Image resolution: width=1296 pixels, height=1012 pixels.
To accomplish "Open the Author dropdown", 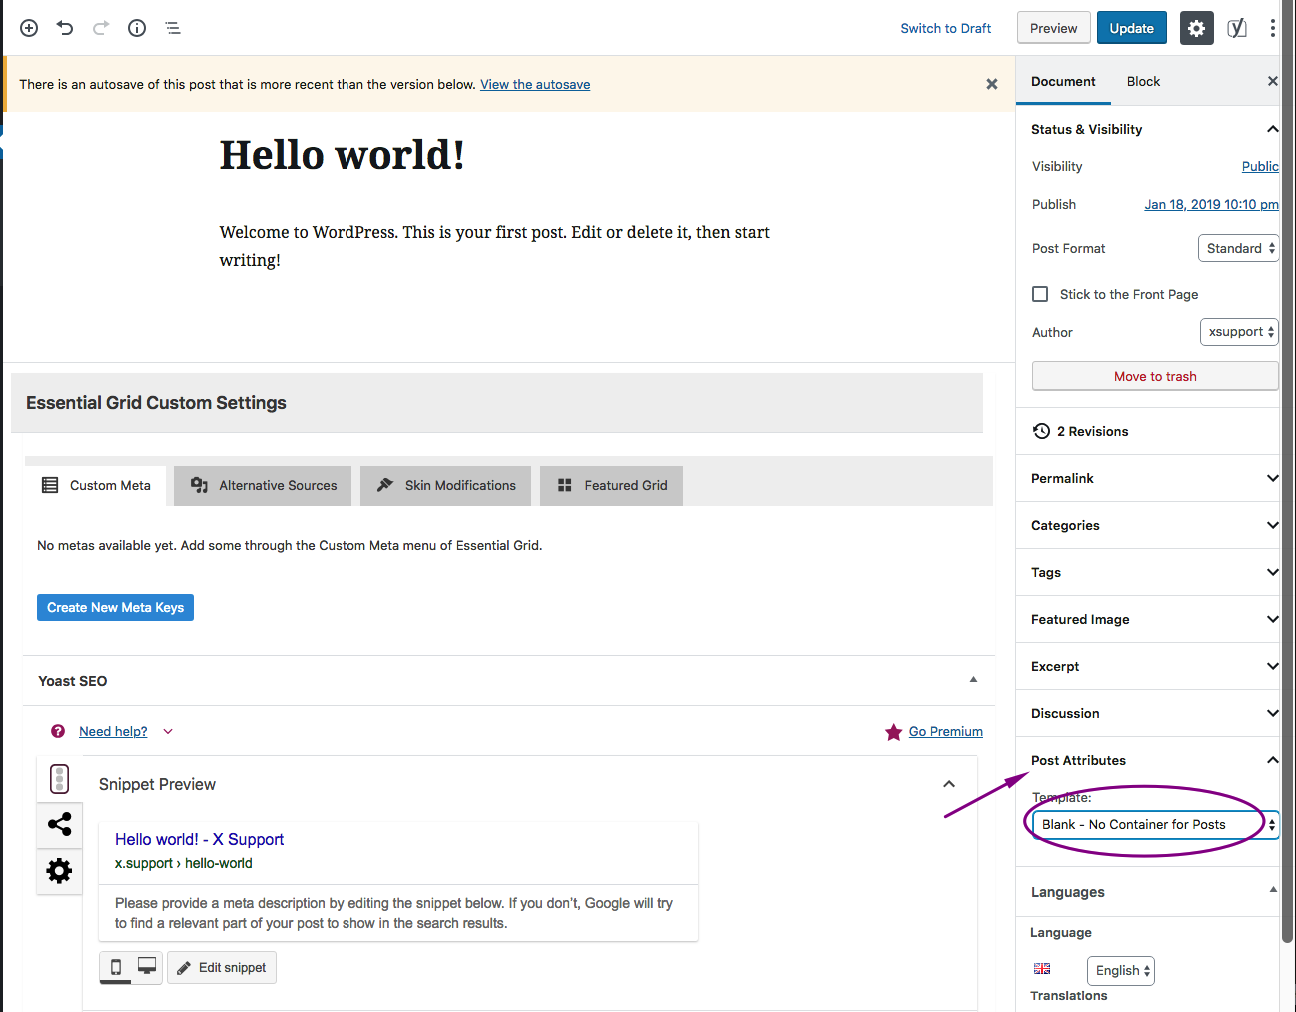I will tap(1239, 332).
